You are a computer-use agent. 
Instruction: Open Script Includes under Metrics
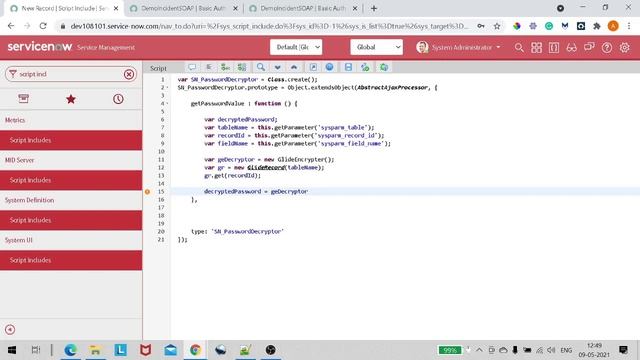pos(71,140)
